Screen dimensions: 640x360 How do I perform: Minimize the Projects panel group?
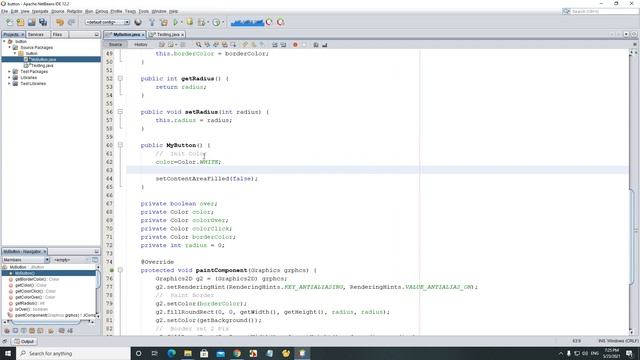(96, 35)
